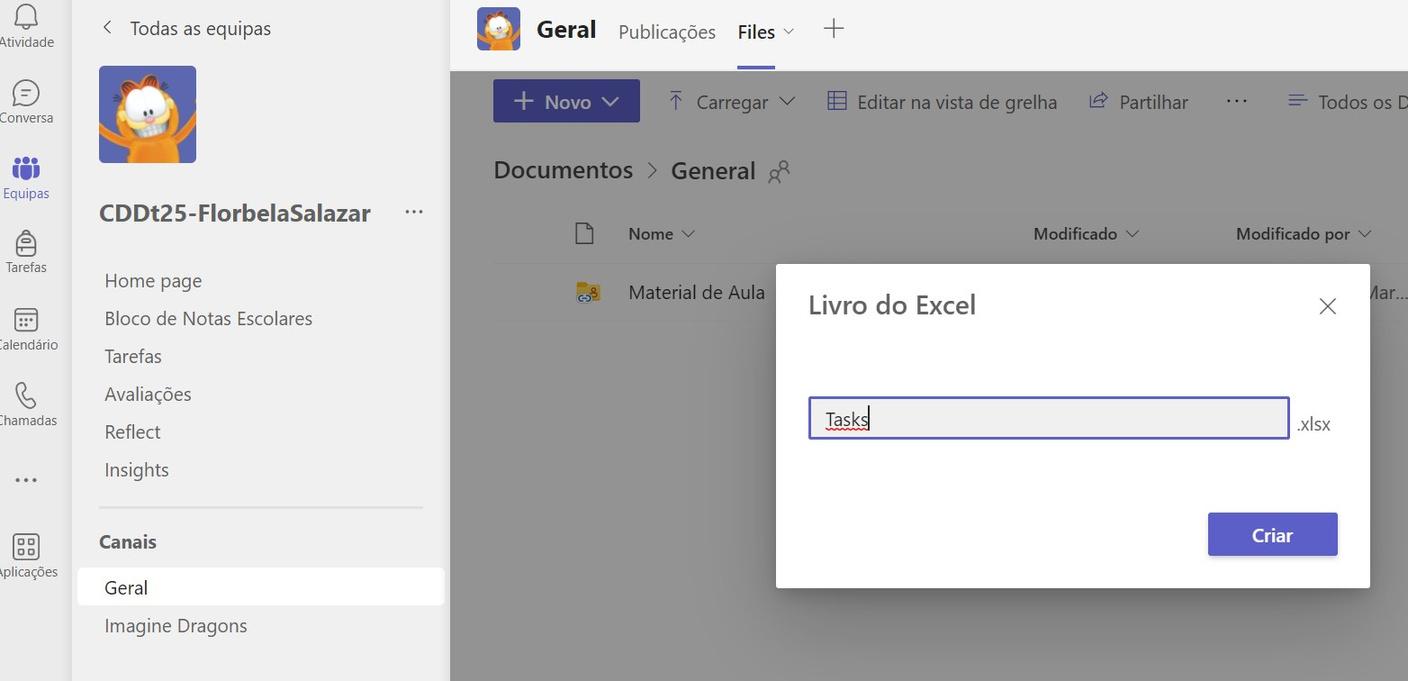The height and width of the screenshot is (681, 1408).
Task: Close the Livro do Excel dialog
Action: tap(1327, 306)
